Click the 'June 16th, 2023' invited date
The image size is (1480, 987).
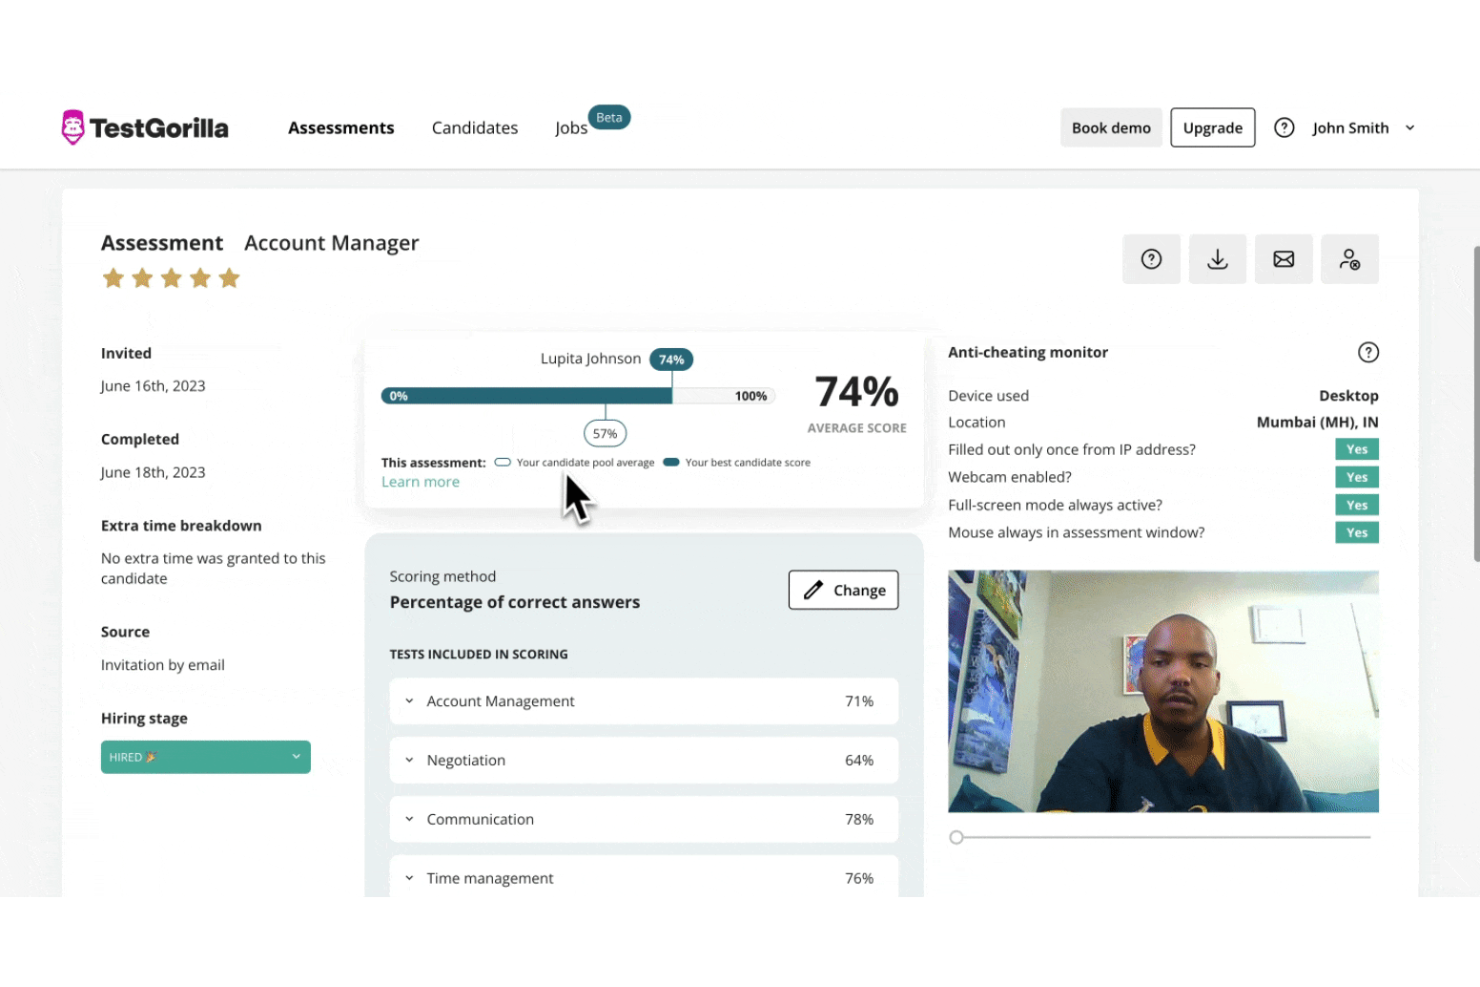point(153,386)
